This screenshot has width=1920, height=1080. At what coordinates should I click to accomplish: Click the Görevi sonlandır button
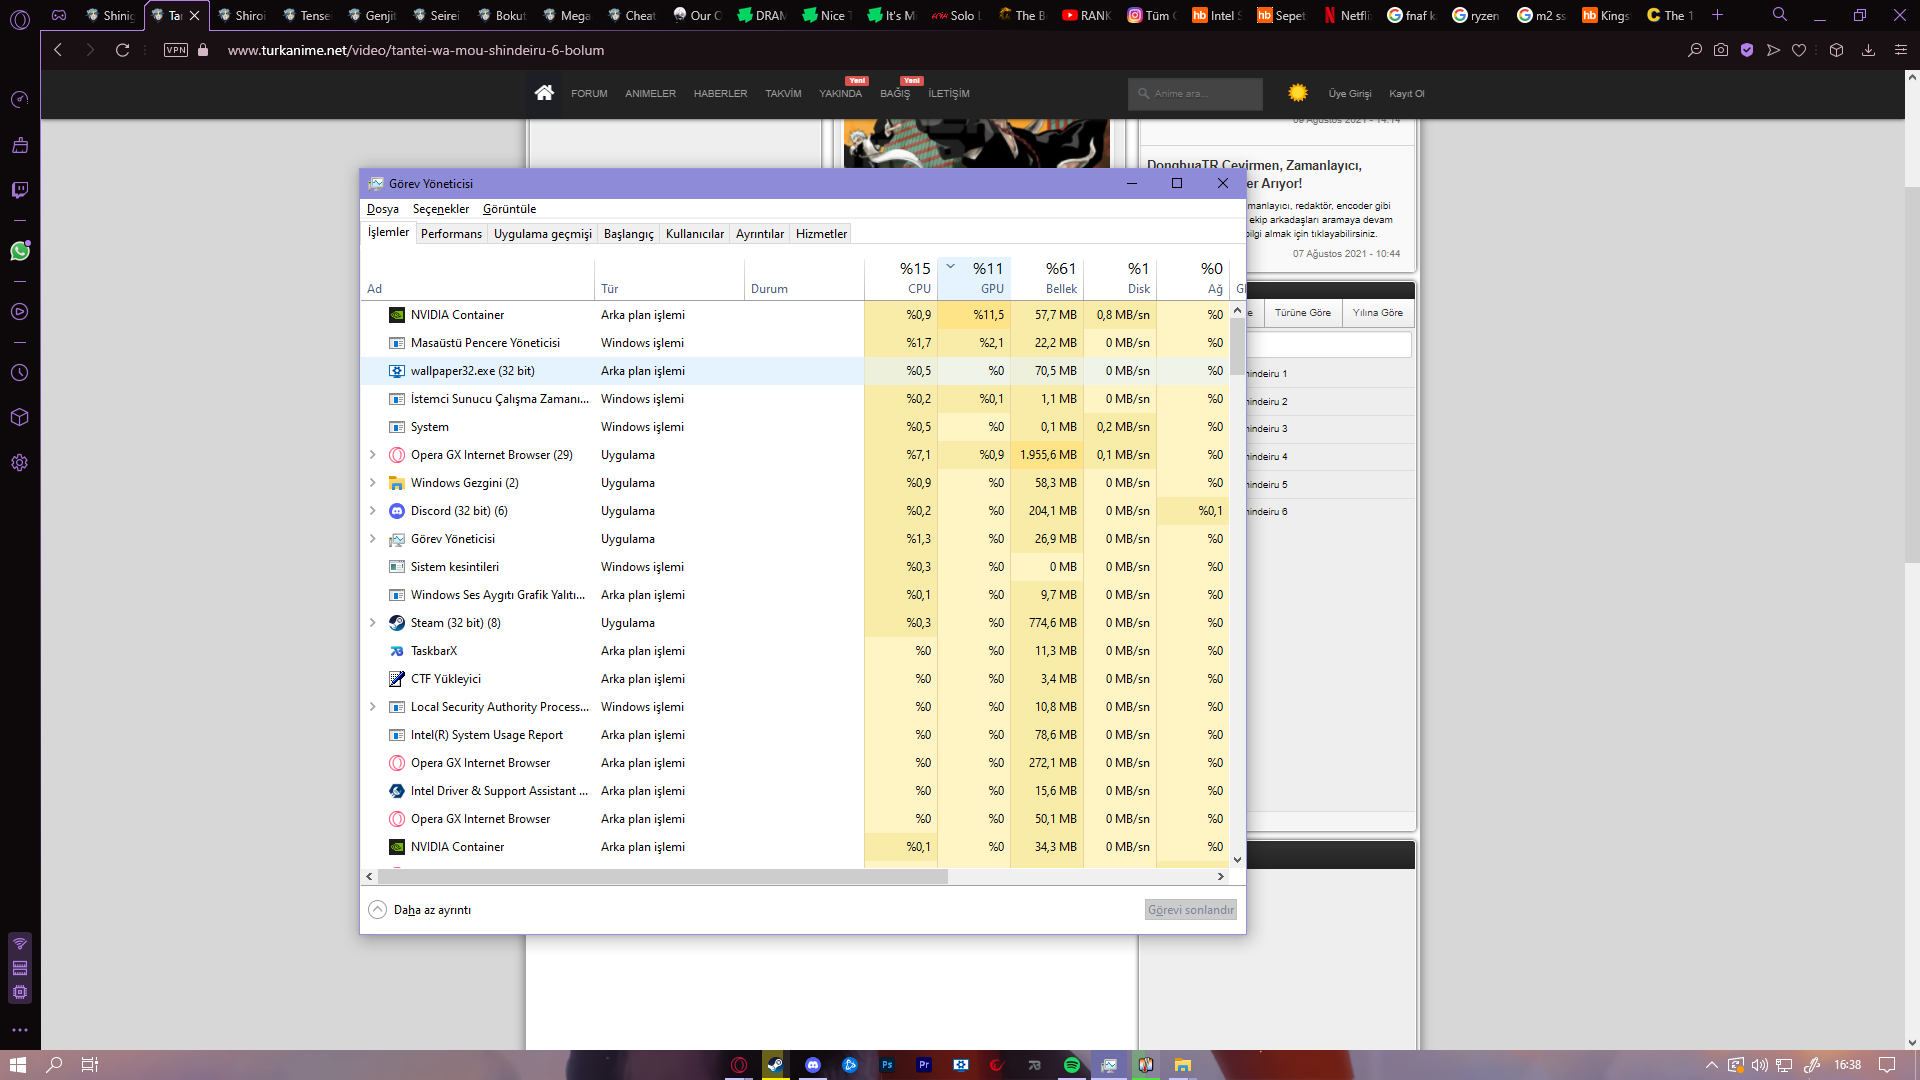pyautogui.click(x=1190, y=910)
